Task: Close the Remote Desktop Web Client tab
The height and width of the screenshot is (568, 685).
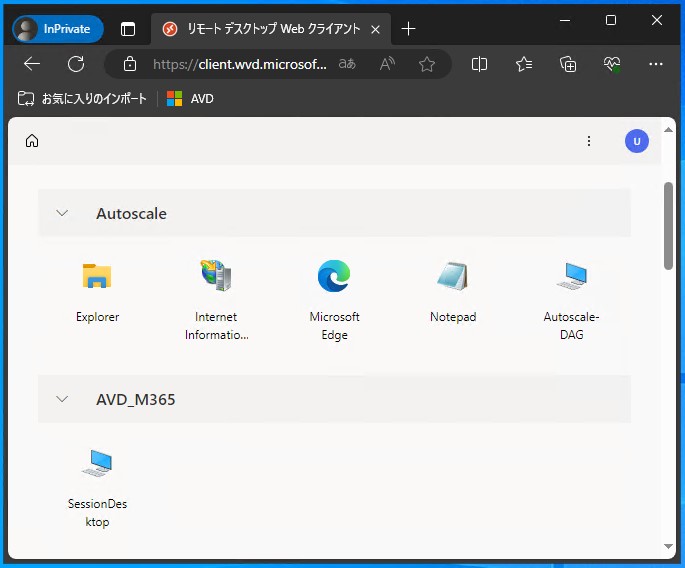Action: [375, 30]
